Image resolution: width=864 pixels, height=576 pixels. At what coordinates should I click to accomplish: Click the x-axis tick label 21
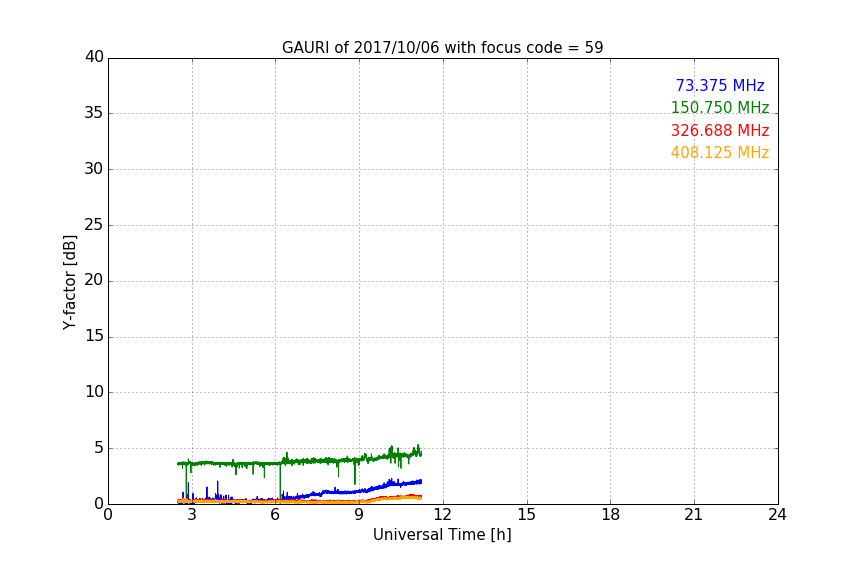(x=694, y=515)
